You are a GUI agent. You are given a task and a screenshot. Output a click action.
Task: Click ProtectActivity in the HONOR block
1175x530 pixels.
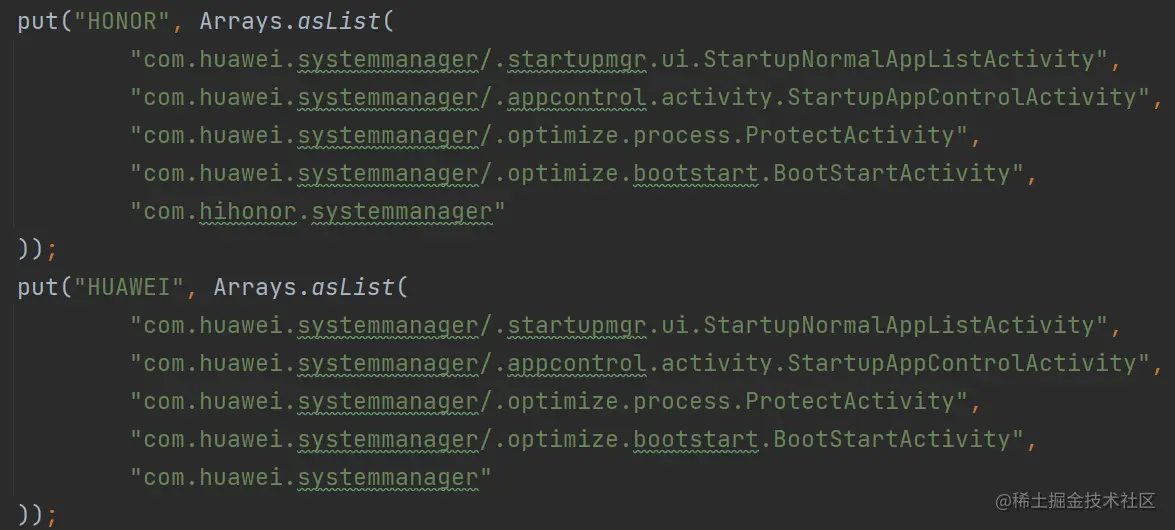pos(850,135)
